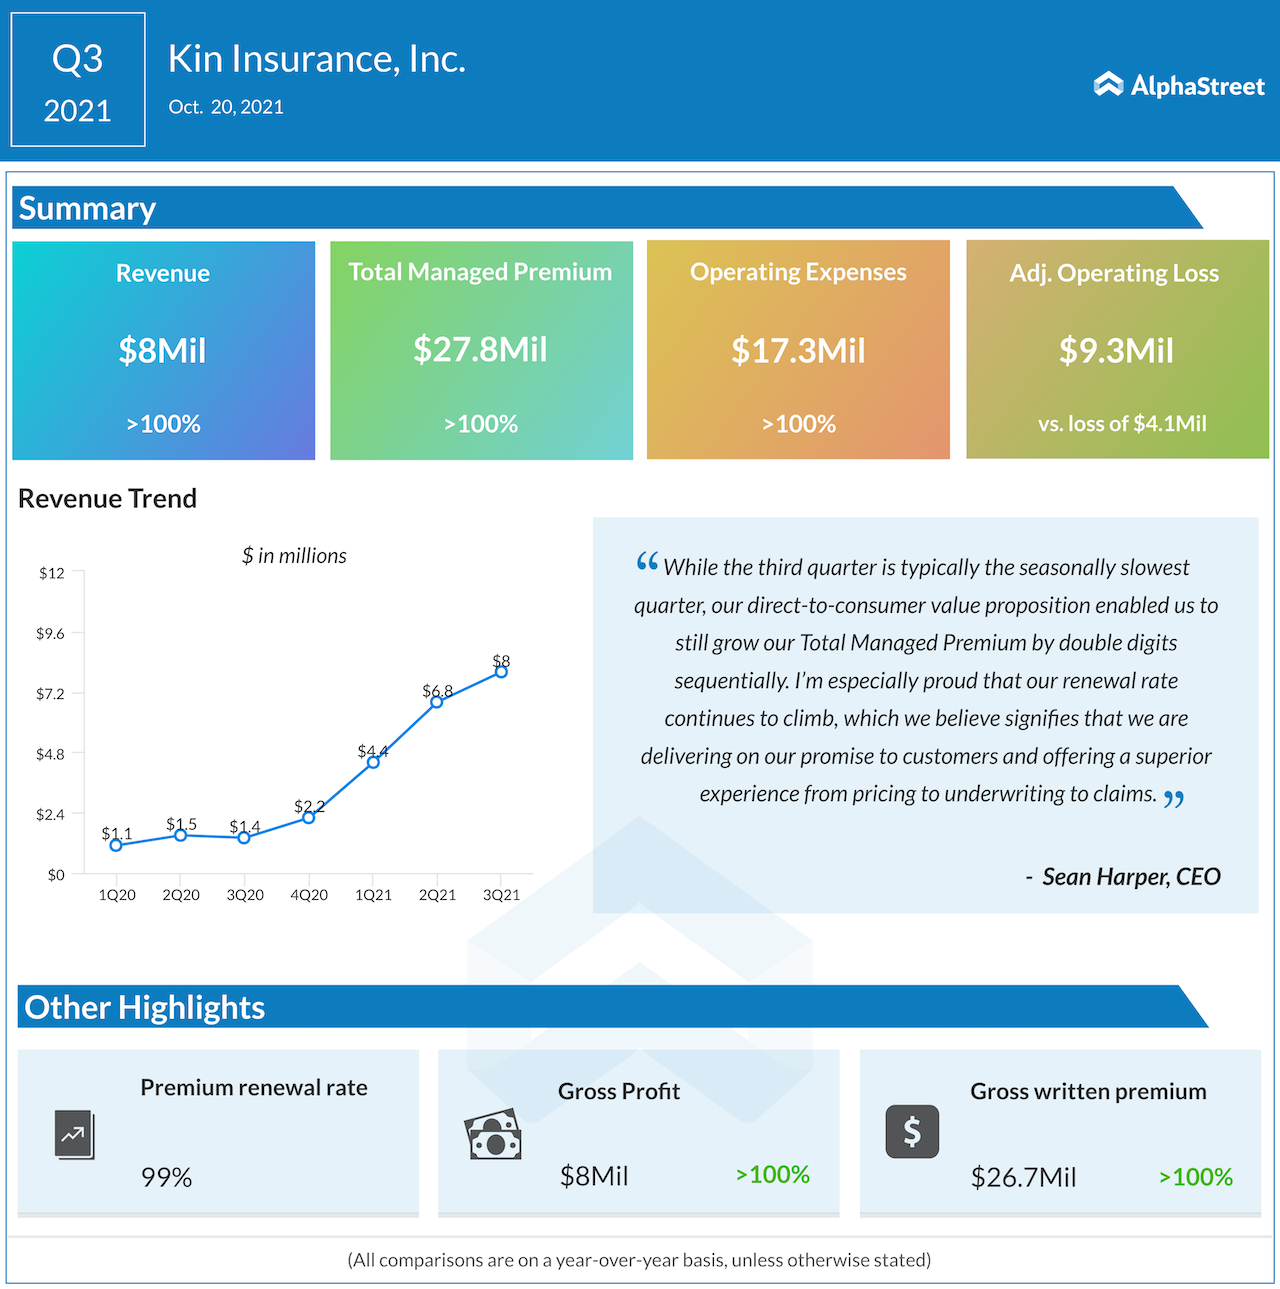Click the 3Q21 x-axis label
This screenshot has height=1289, width=1280.
pos(501,895)
